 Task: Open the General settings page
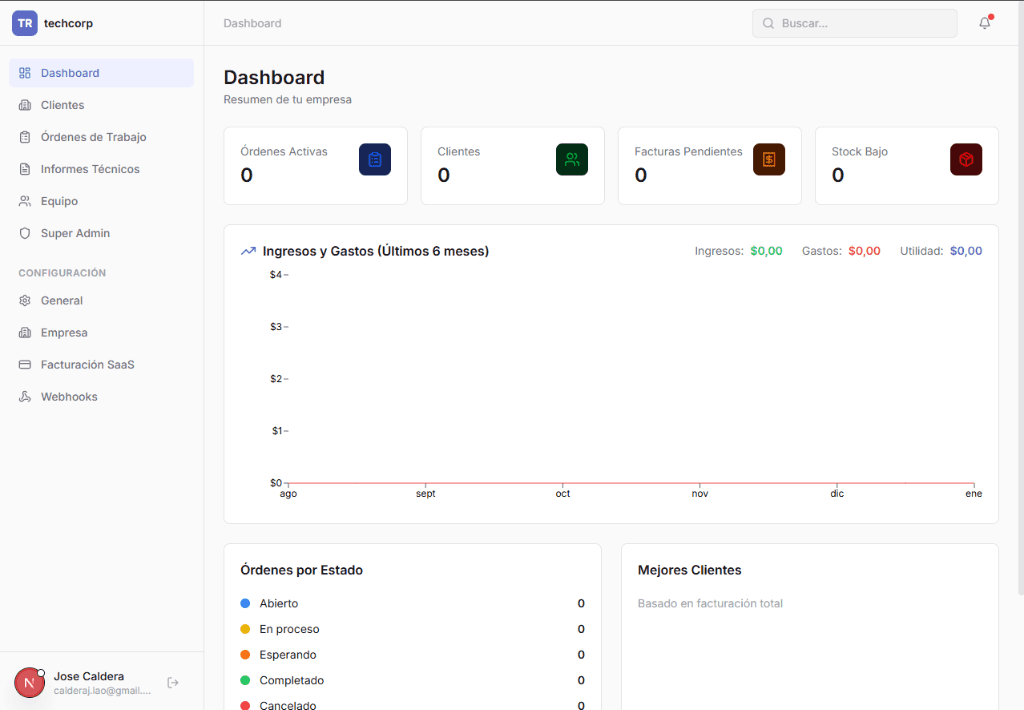pyautogui.click(x=59, y=300)
